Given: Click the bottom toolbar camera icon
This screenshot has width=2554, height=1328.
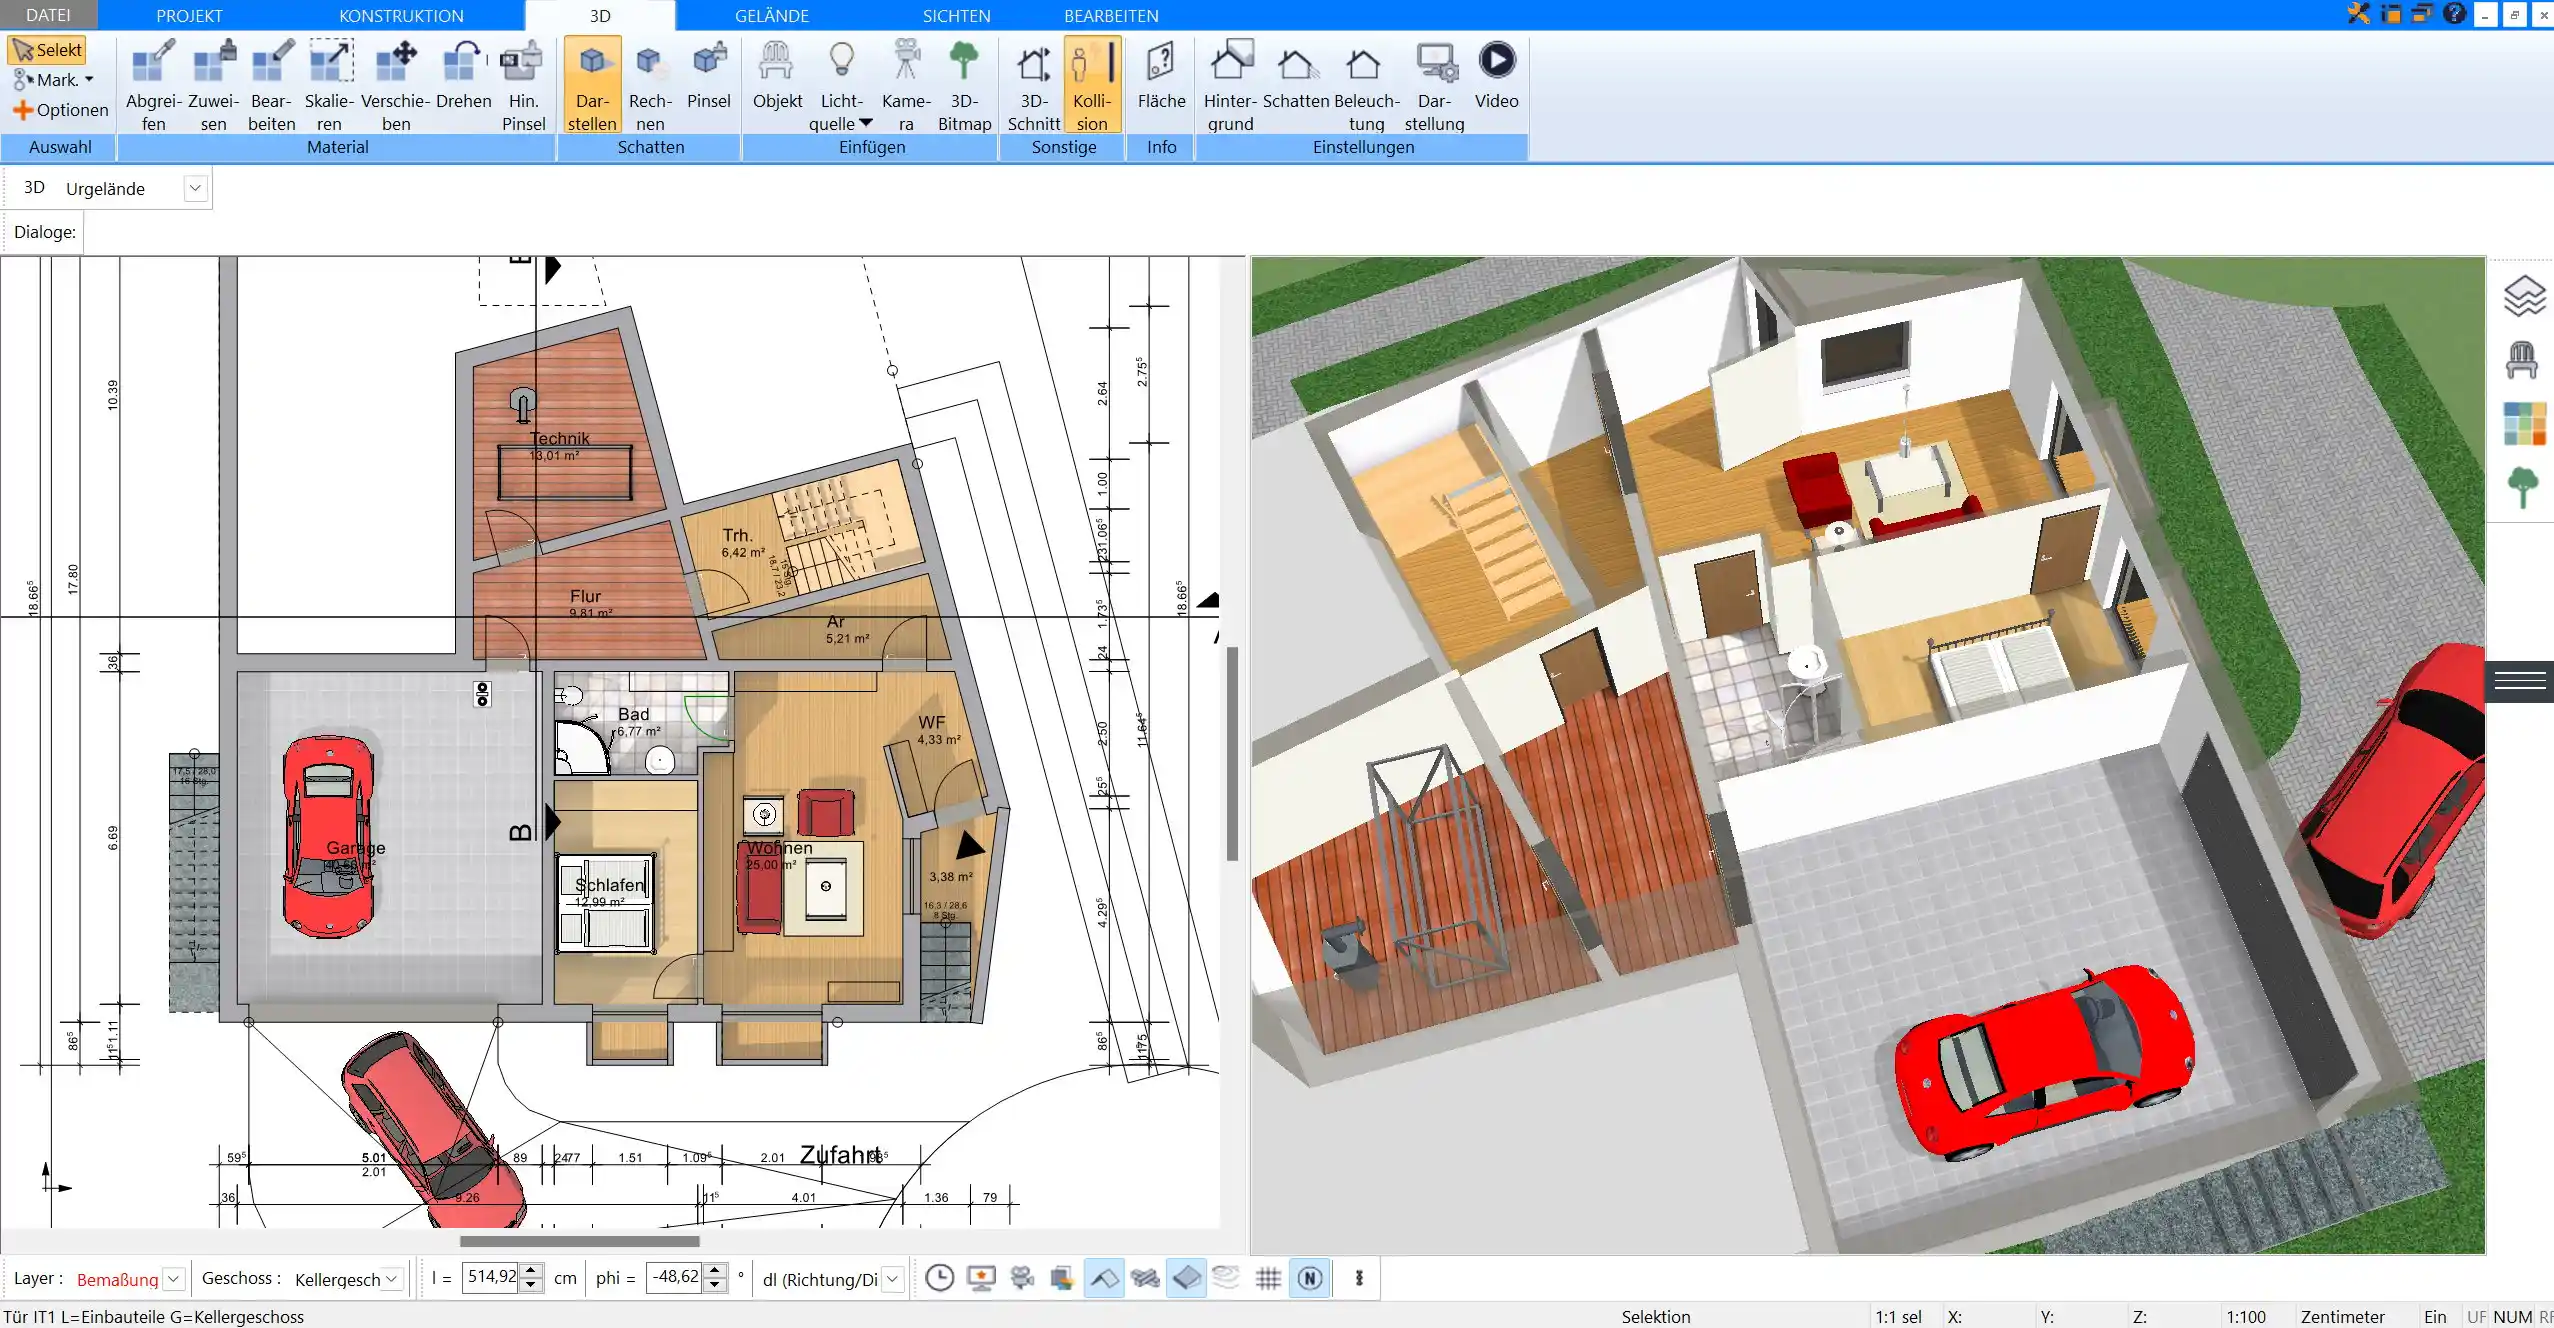Looking at the screenshot, I should 1022,1278.
